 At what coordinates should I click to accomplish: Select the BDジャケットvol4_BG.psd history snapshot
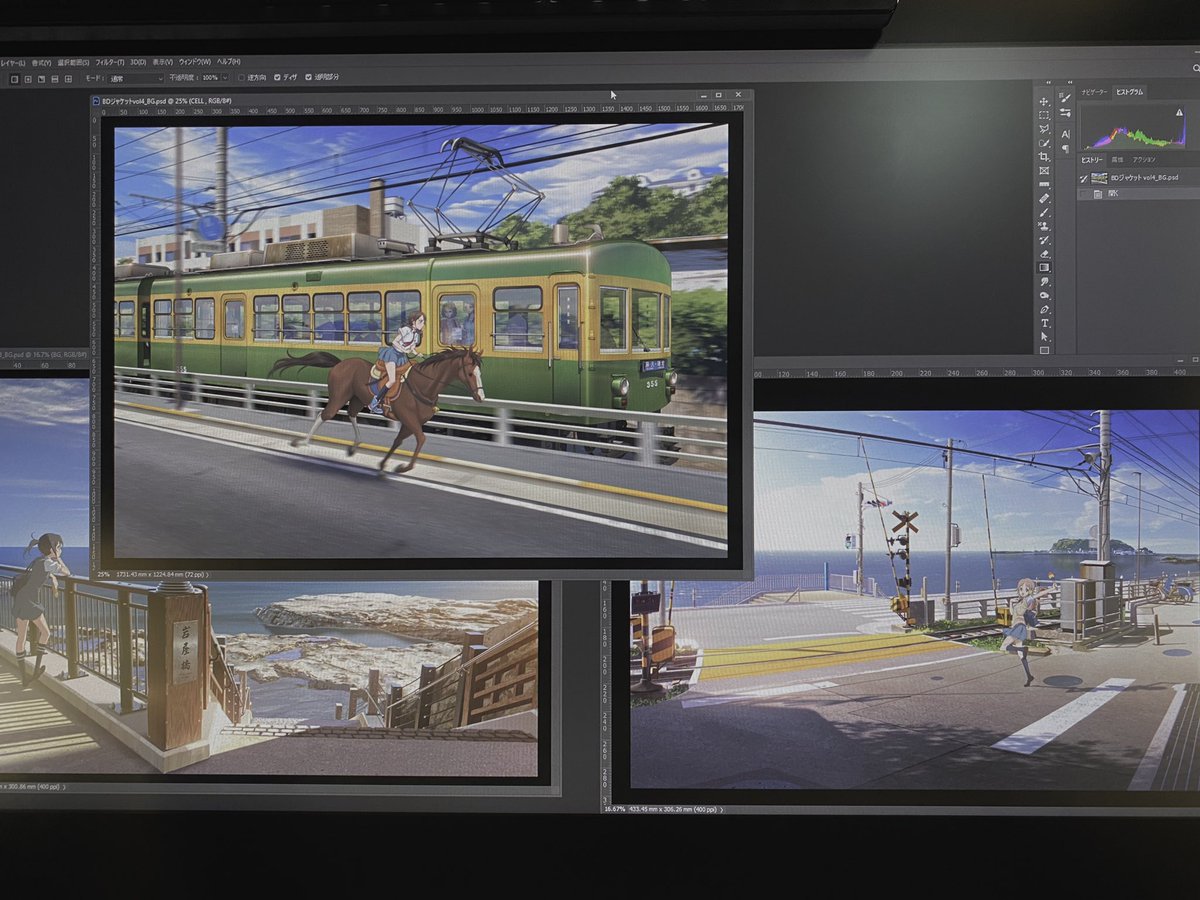coord(1139,178)
